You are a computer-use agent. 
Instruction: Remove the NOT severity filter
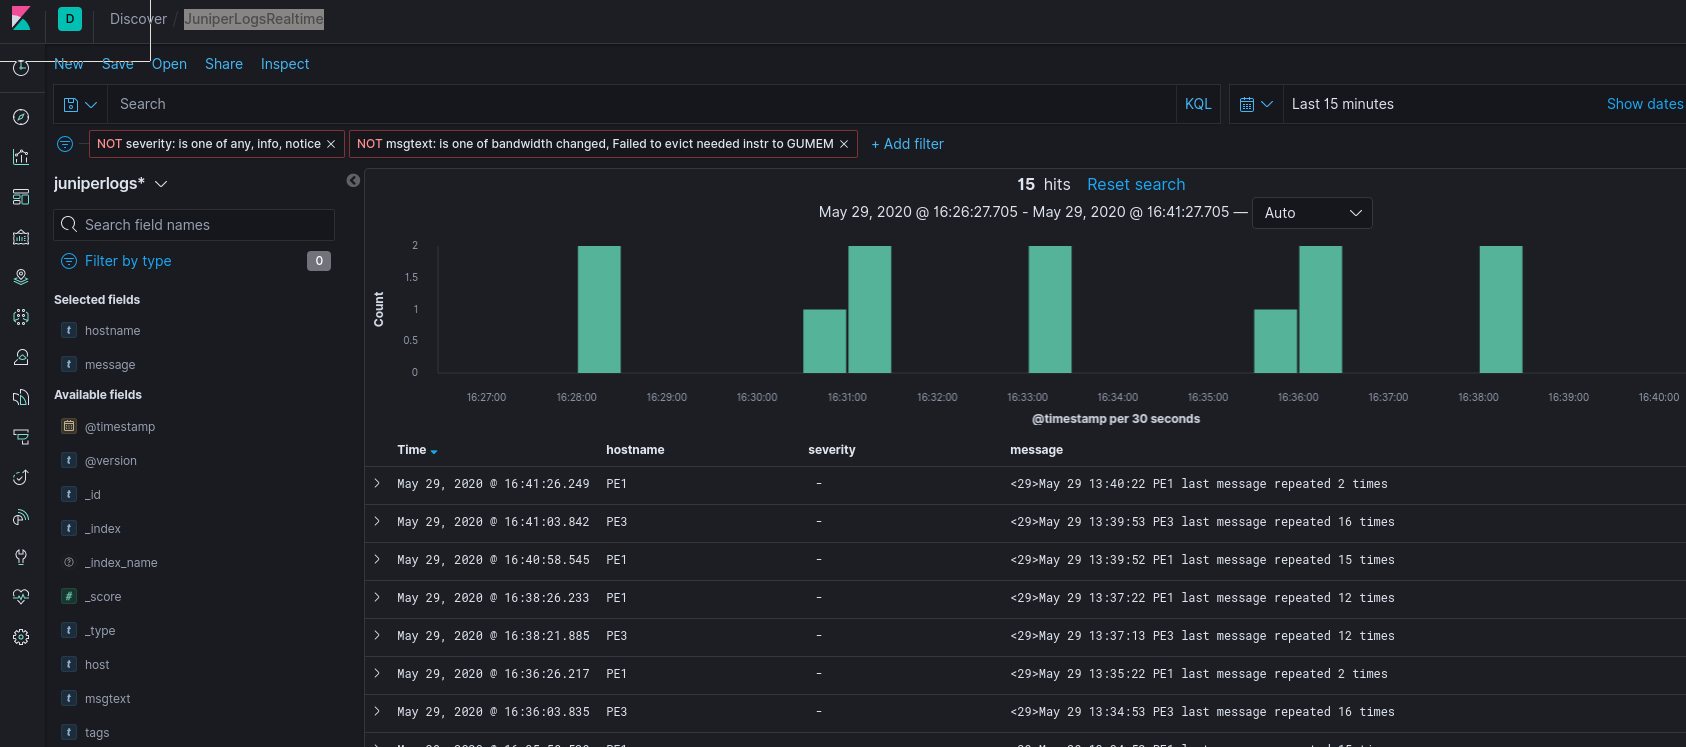pyautogui.click(x=331, y=144)
